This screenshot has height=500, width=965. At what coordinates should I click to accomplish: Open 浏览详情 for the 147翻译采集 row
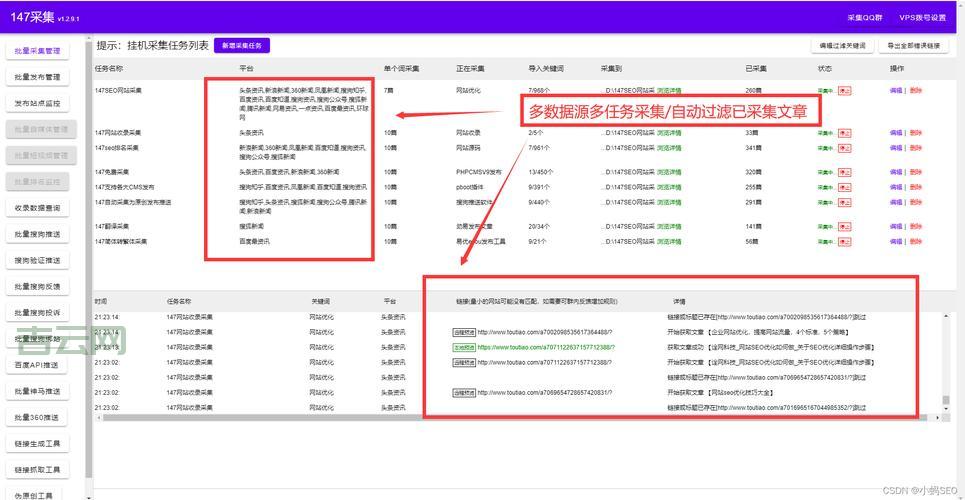pos(669,227)
